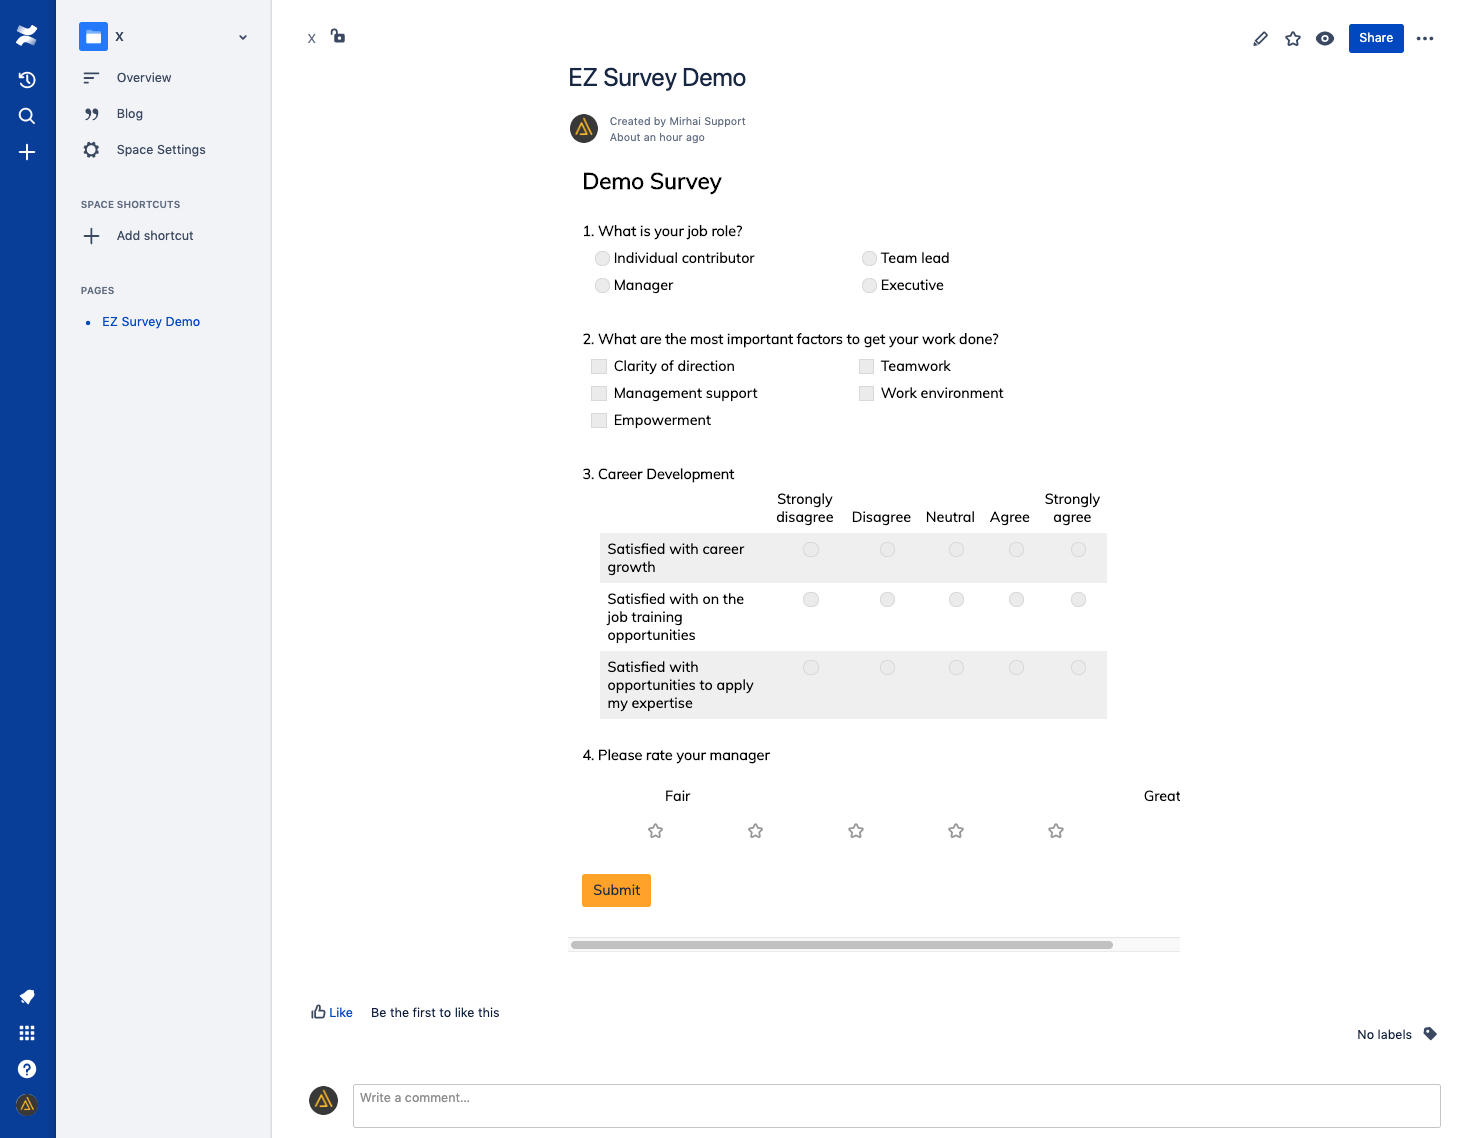The image size is (1476, 1138).
Task: Open the help question mark icon
Action: [27, 1069]
